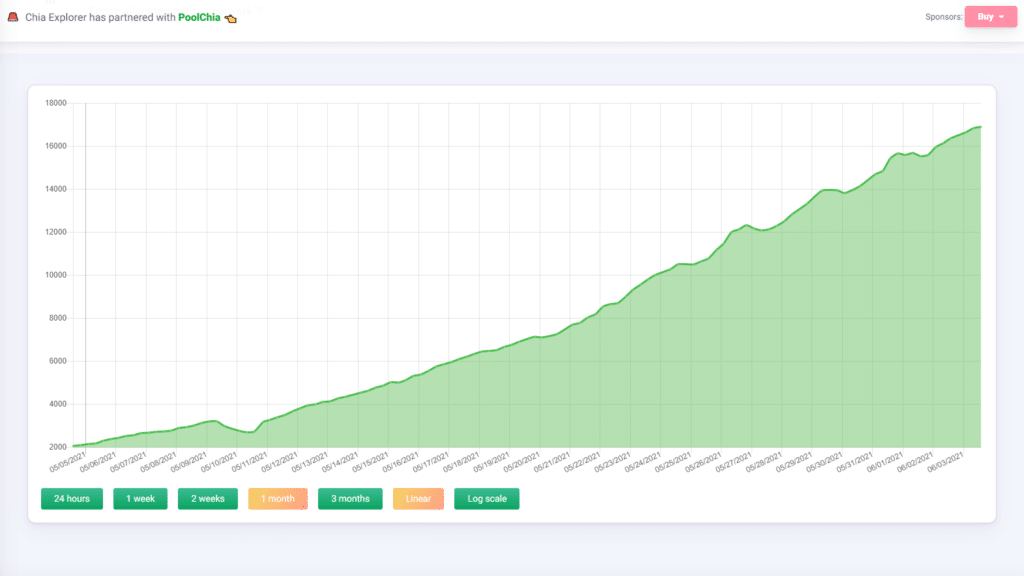Select the 3 months range button
This screenshot has width=1024, height=576.
[350, 499]
